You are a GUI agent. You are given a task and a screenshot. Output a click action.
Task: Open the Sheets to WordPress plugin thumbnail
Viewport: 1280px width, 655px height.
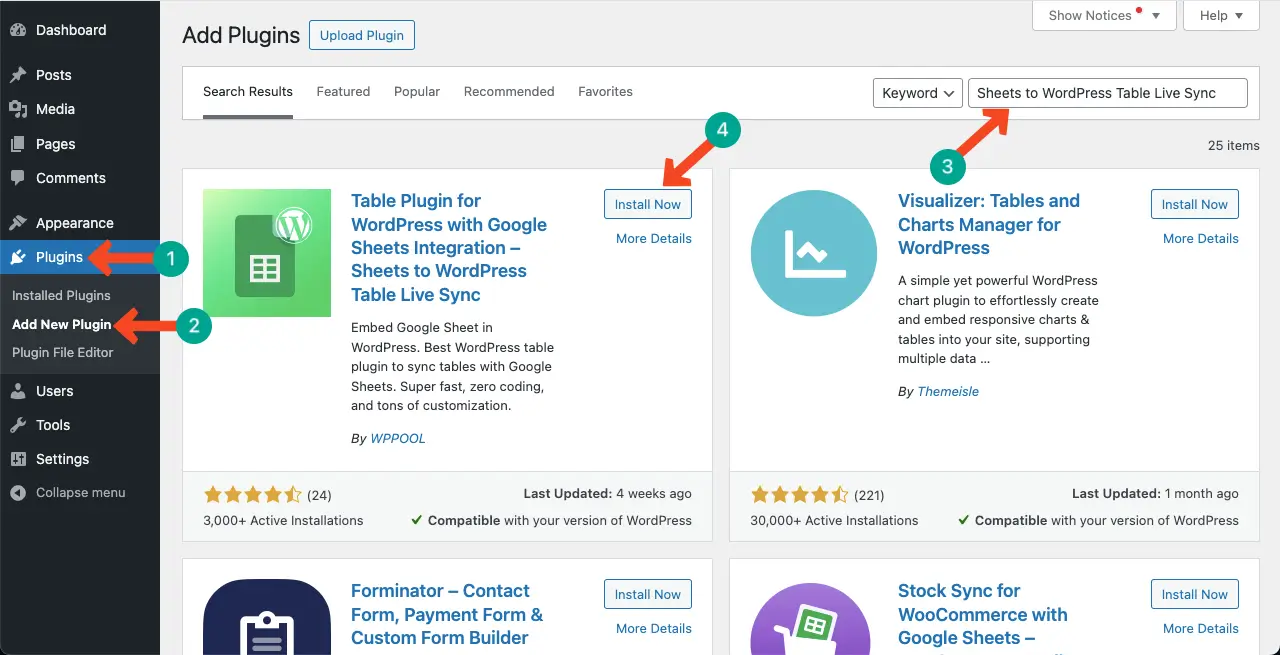267,253
